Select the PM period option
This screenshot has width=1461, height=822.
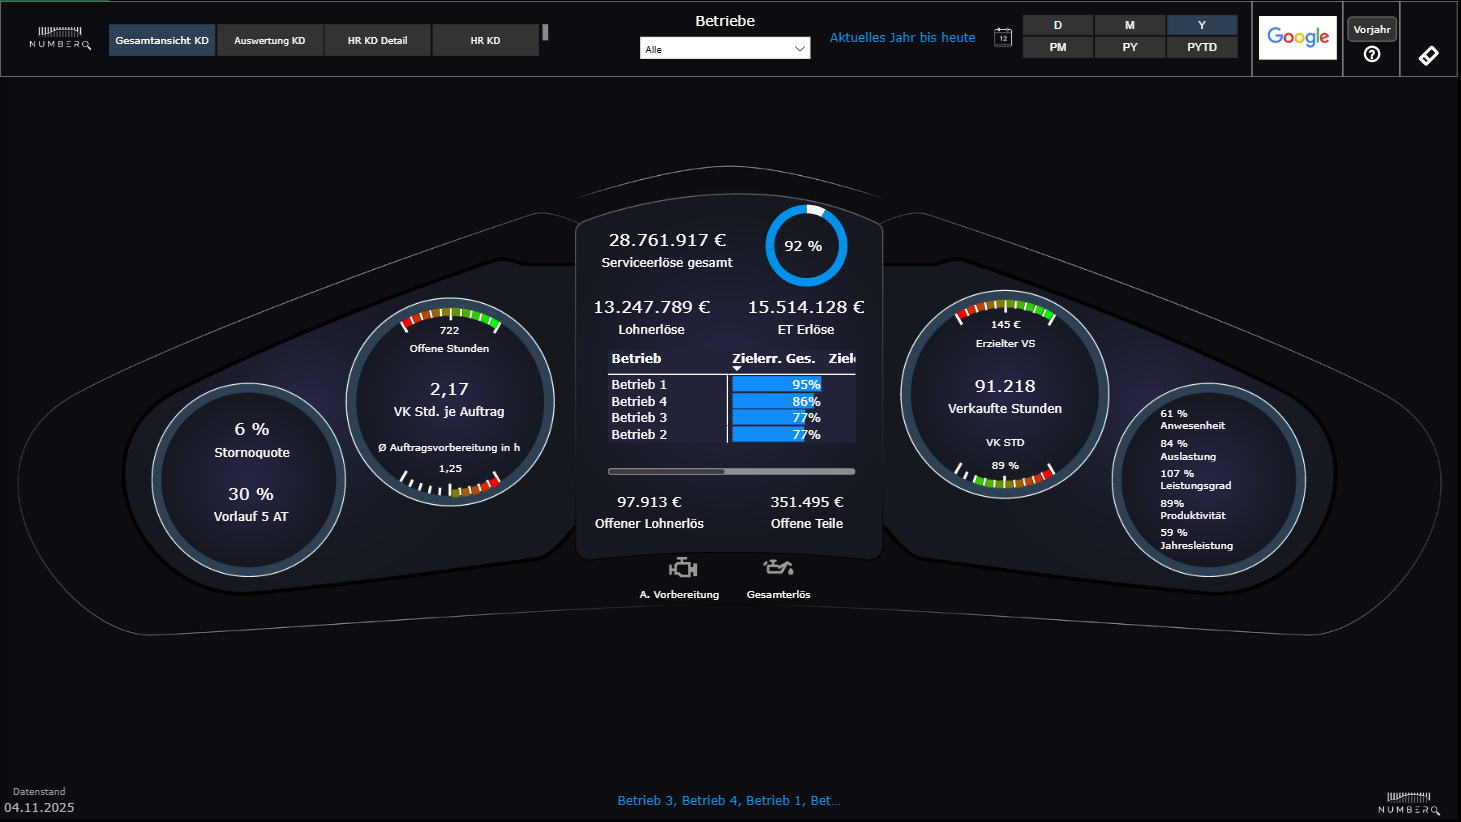(1057, 47)
